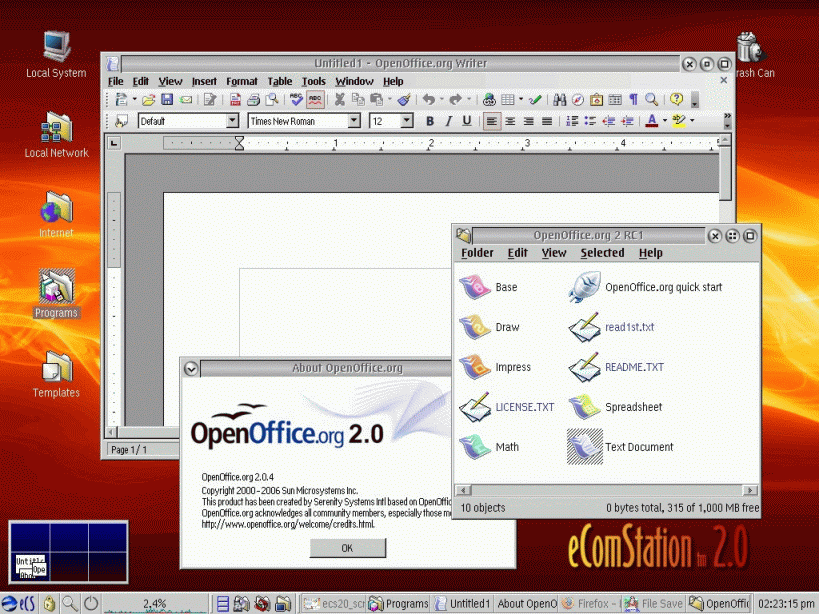The height and width of the screenshot is (614, 819).
Task: Open Find & Replace with the binoculars
Action: click(559, 99)
